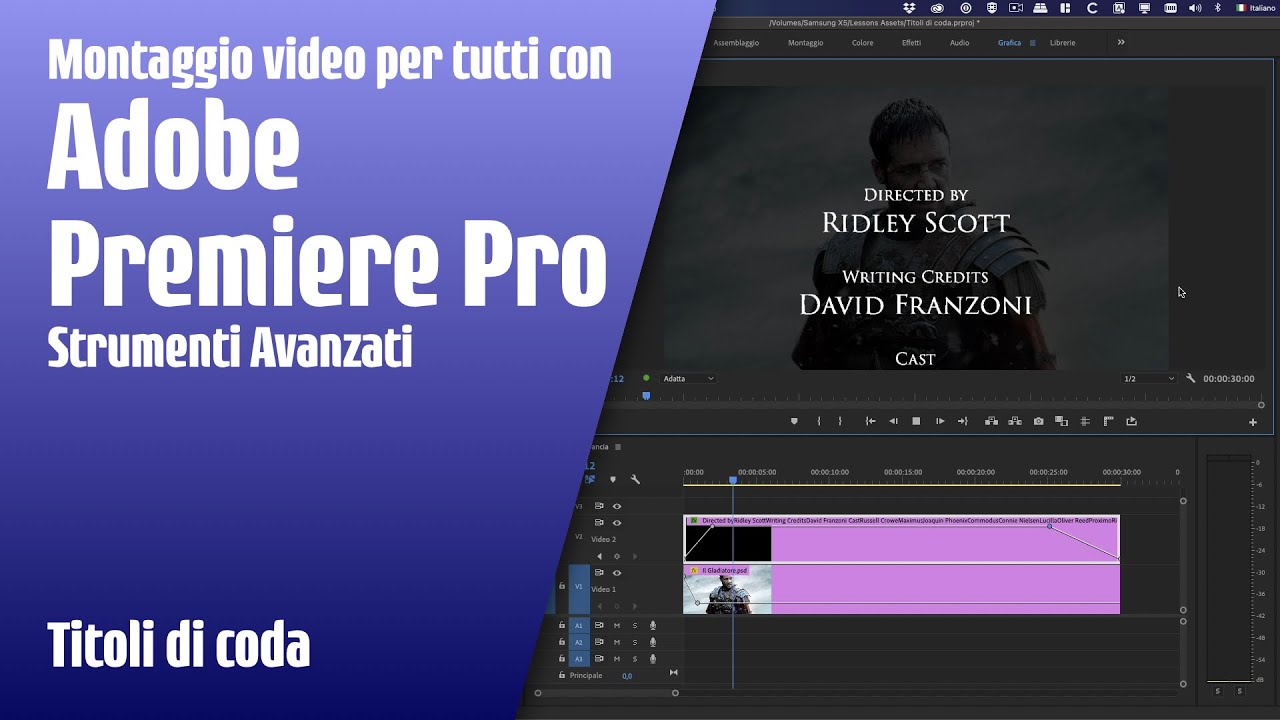
Task: Click the program monitor playhead scrubber
Action: pos(646,396)
